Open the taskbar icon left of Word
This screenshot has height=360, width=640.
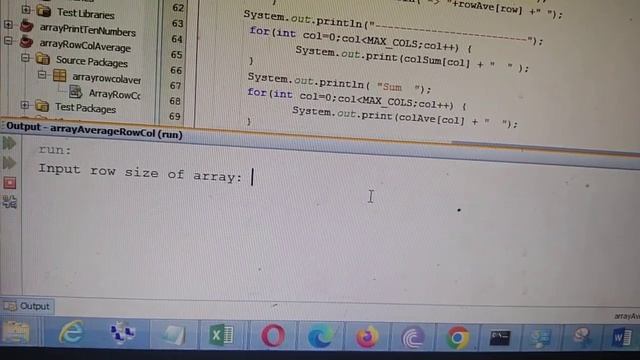tap(581, 337)
